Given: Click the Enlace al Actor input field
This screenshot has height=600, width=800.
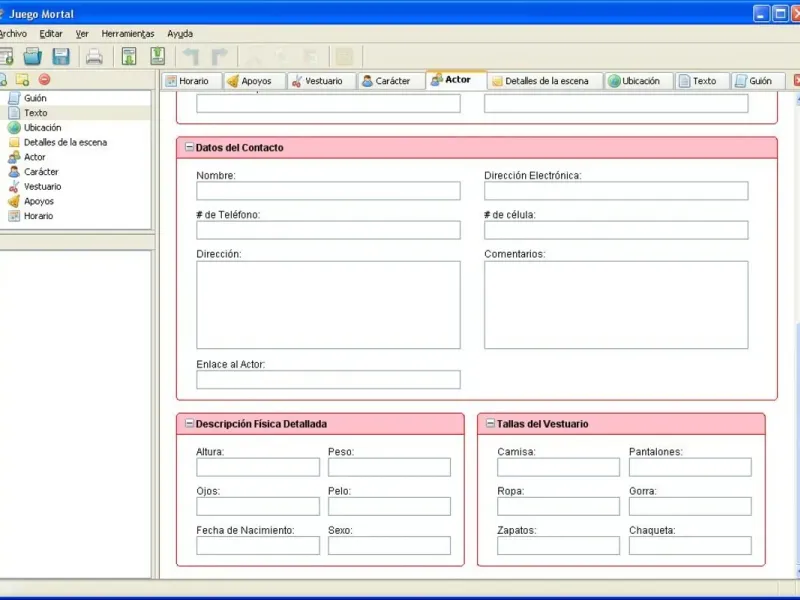Looking at the screenshot, I should pyautogui.click(x=328, y=380).
